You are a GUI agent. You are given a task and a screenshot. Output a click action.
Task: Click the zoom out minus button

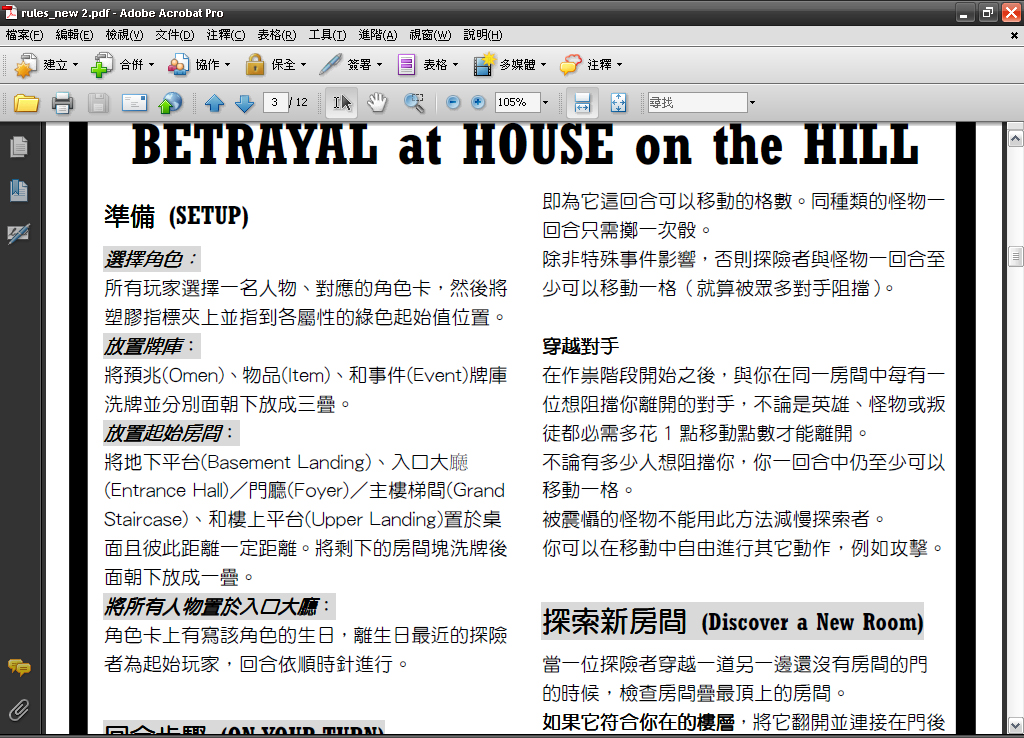[x=453, y=102]
